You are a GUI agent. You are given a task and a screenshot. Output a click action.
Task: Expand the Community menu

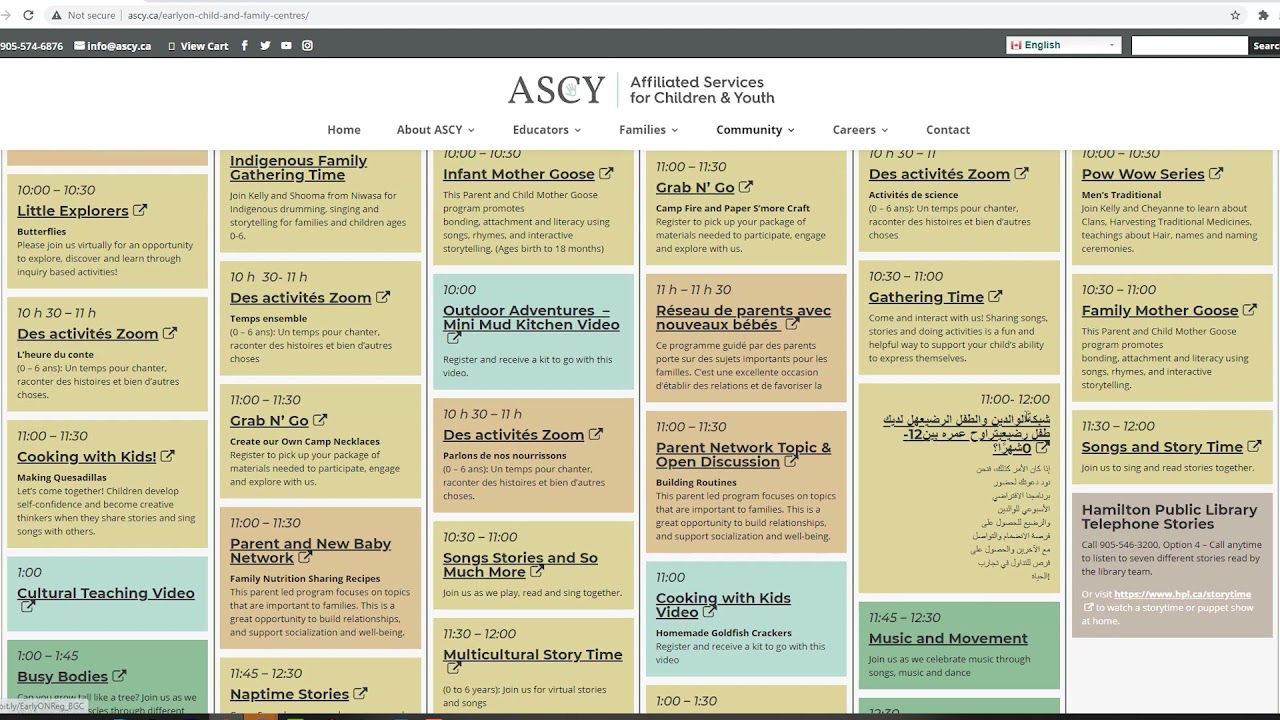tap(755, 130)
